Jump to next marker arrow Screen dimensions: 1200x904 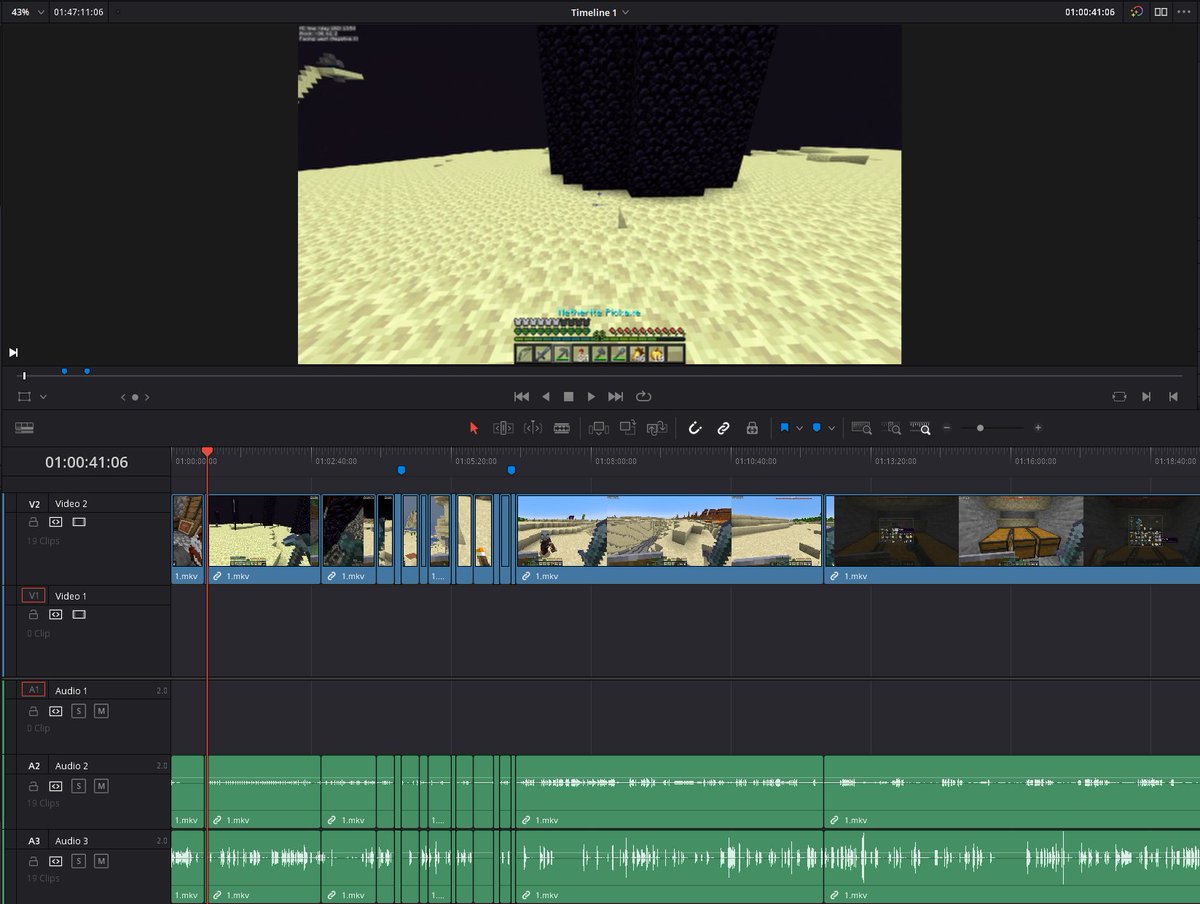[147, 397]
